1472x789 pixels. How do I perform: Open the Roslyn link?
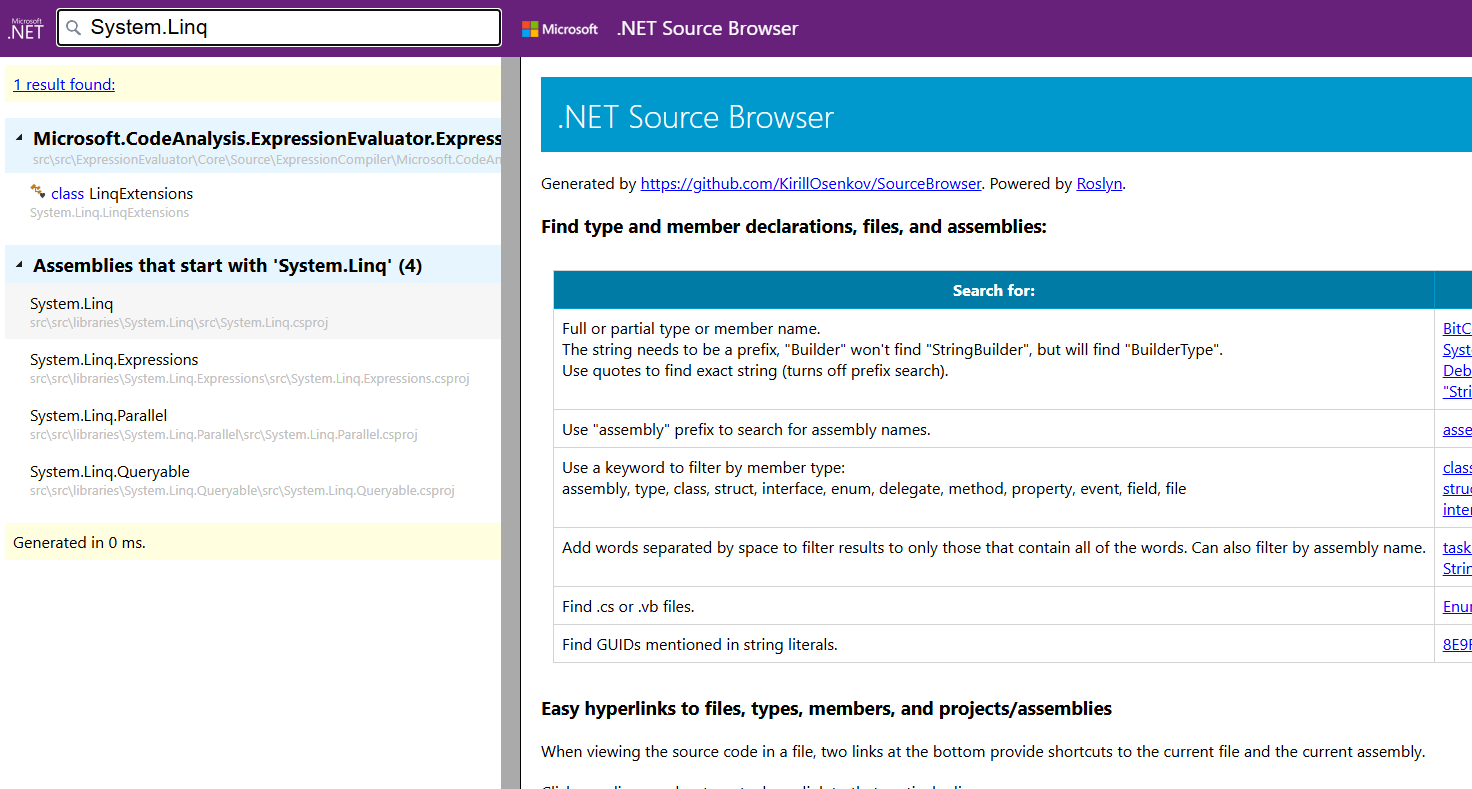click(1099, 184)
